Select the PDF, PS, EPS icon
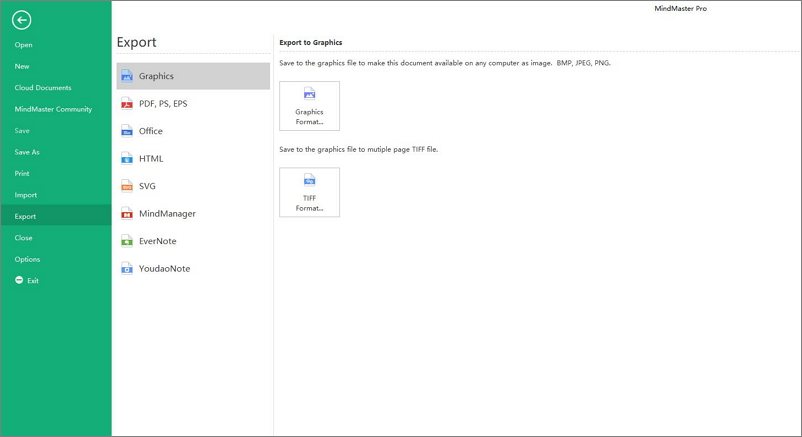Screen dimensions: 802x437 click(127, 104)
